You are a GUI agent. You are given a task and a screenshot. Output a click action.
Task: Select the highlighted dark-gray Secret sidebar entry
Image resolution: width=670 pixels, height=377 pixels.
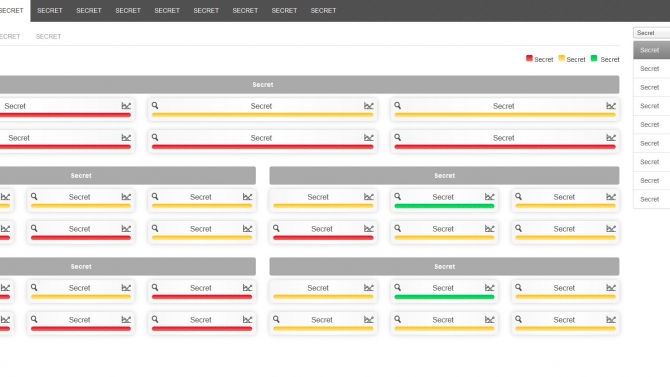pyautogui.click(x=652, y=50)
